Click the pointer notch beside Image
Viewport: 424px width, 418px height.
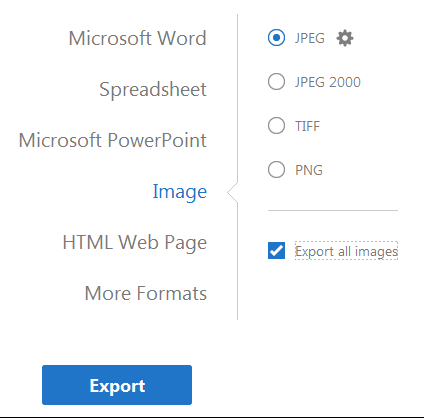click(x=232, y=192)
